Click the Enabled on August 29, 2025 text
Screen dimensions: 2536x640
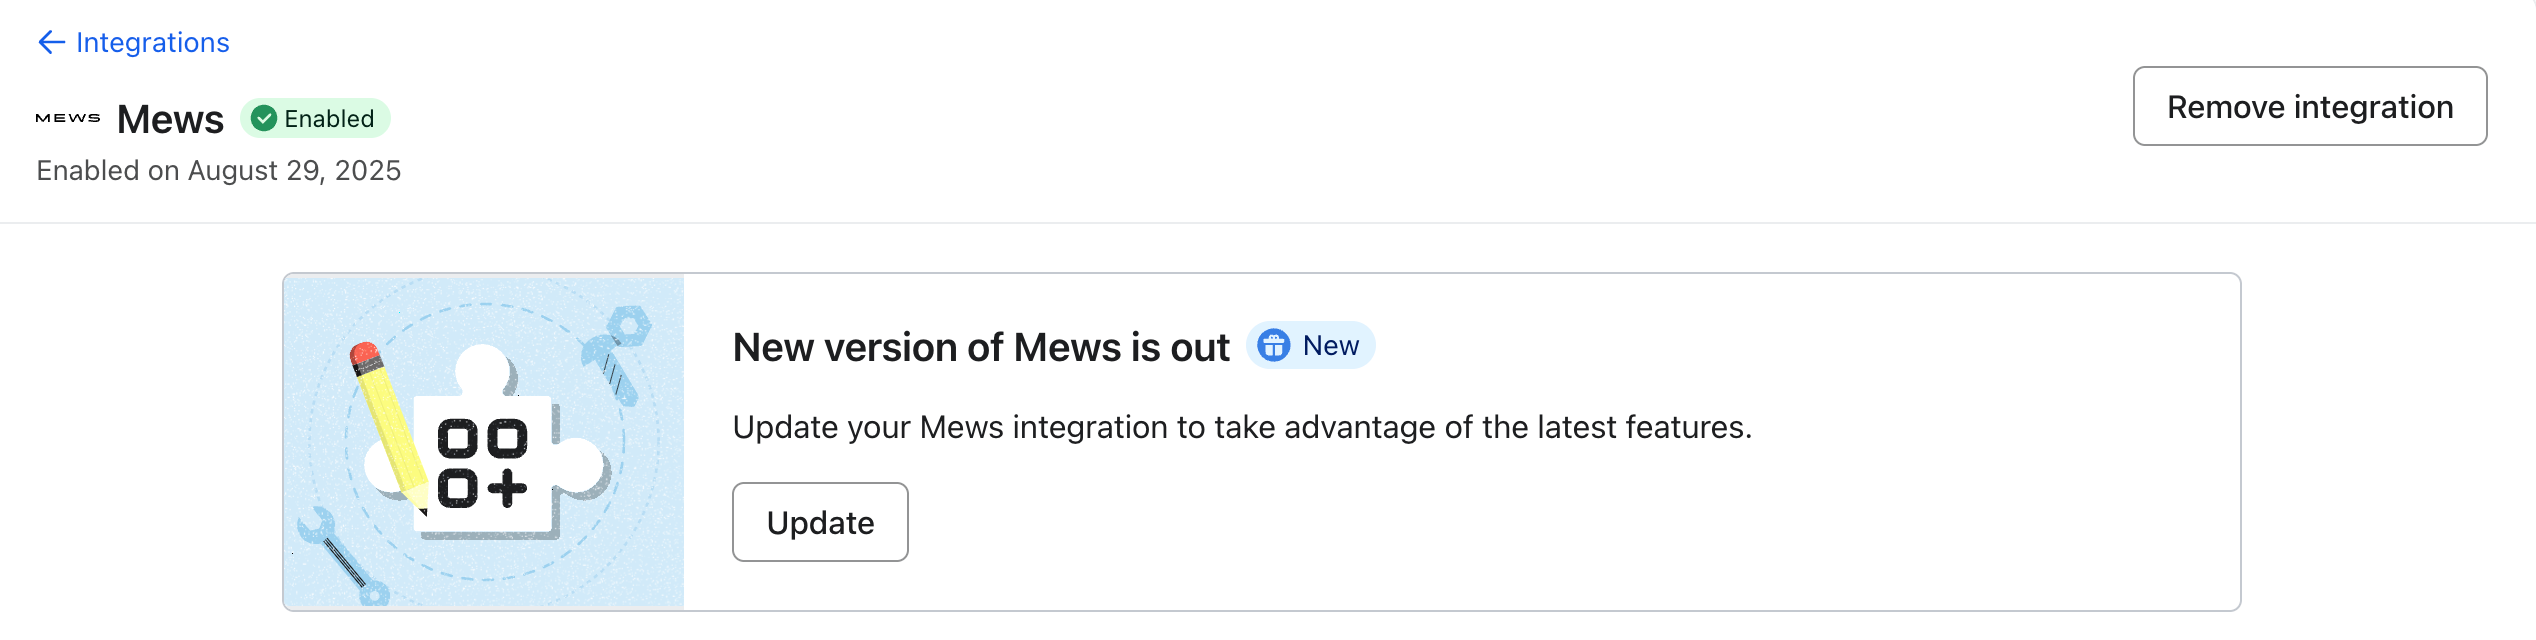(219, 170)
